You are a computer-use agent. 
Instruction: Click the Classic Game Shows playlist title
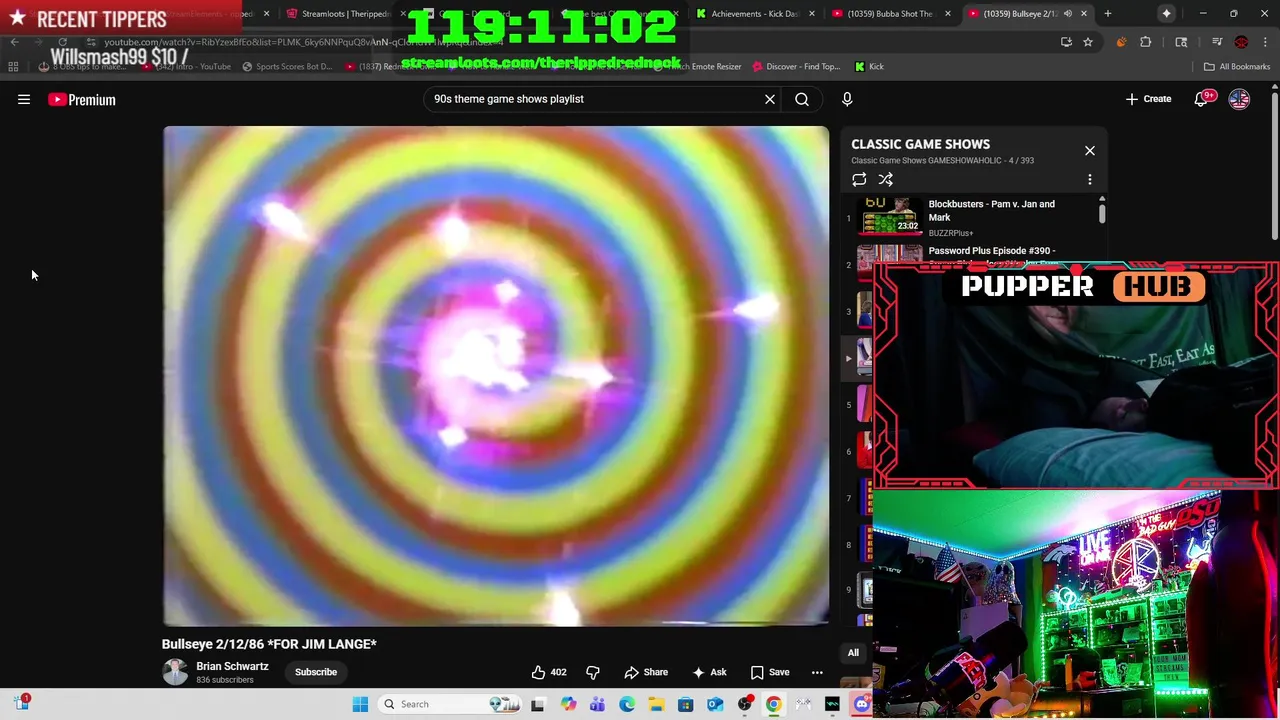tap(920, 144)
